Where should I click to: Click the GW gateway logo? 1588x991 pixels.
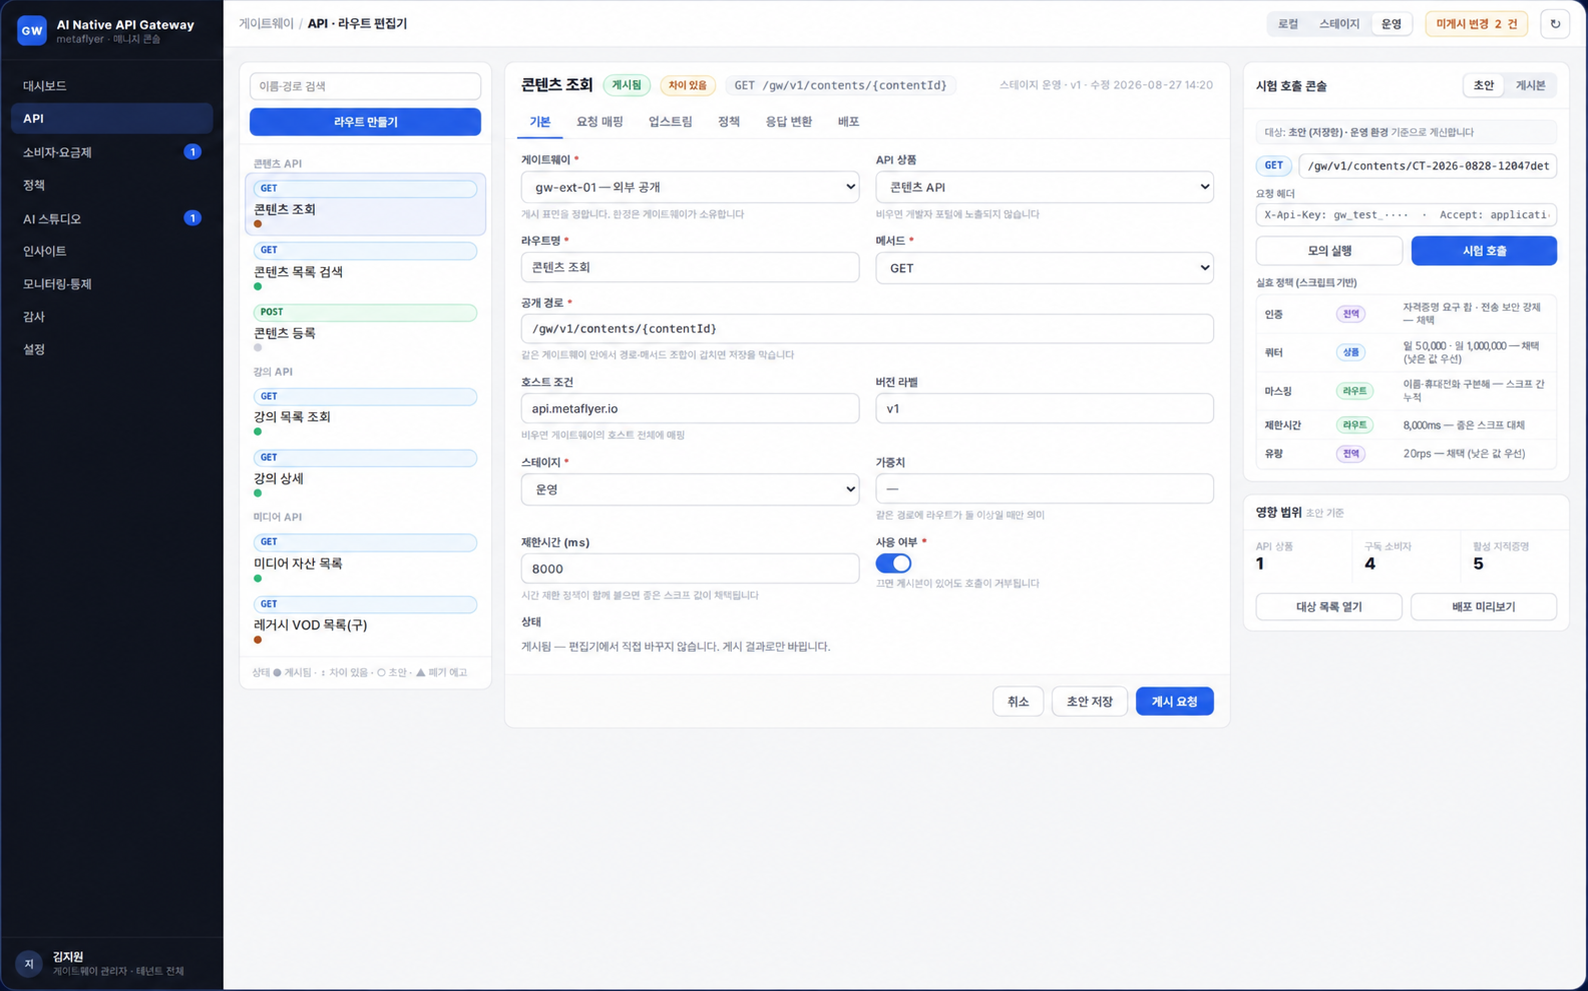32,30
